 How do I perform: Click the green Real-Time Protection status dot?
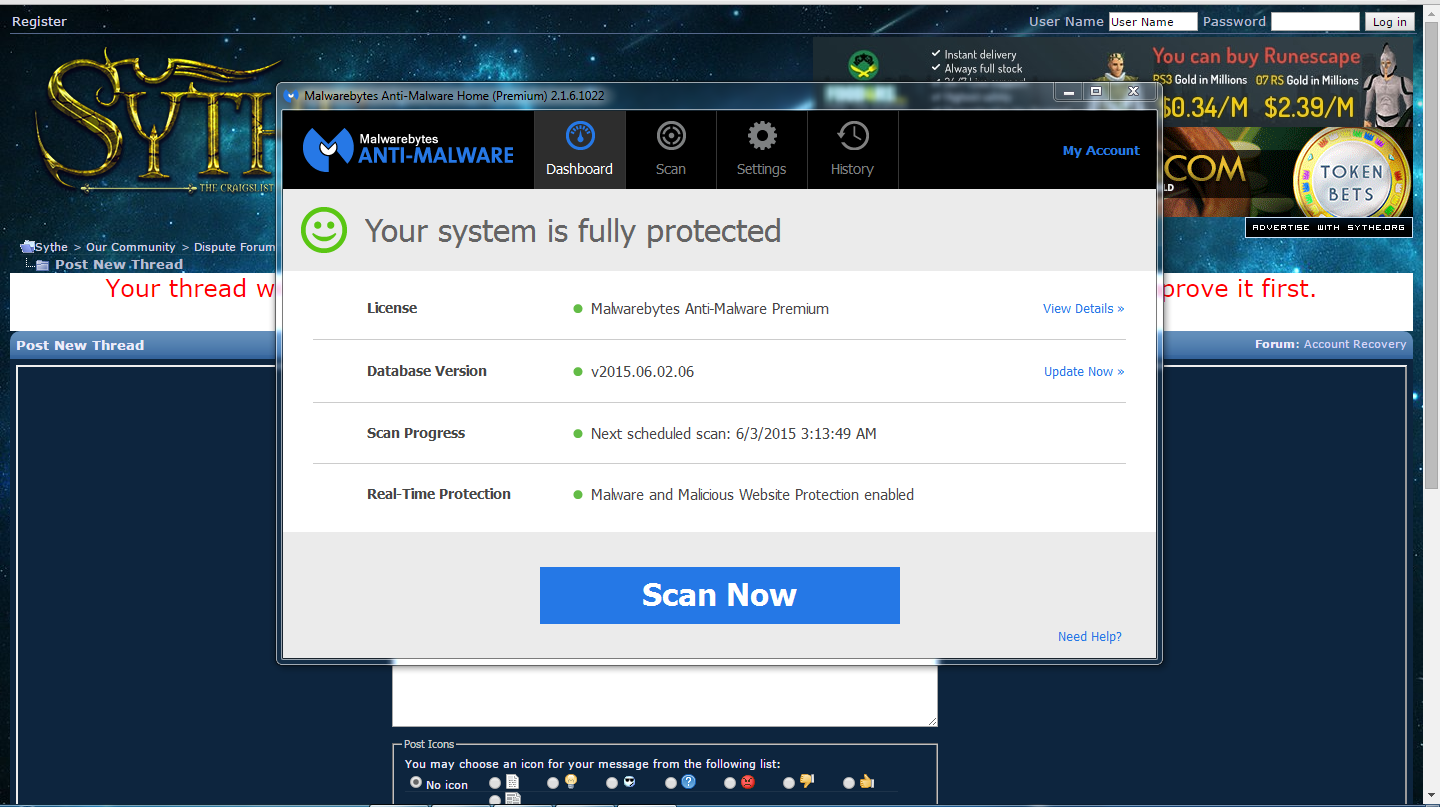click(578, 495)
